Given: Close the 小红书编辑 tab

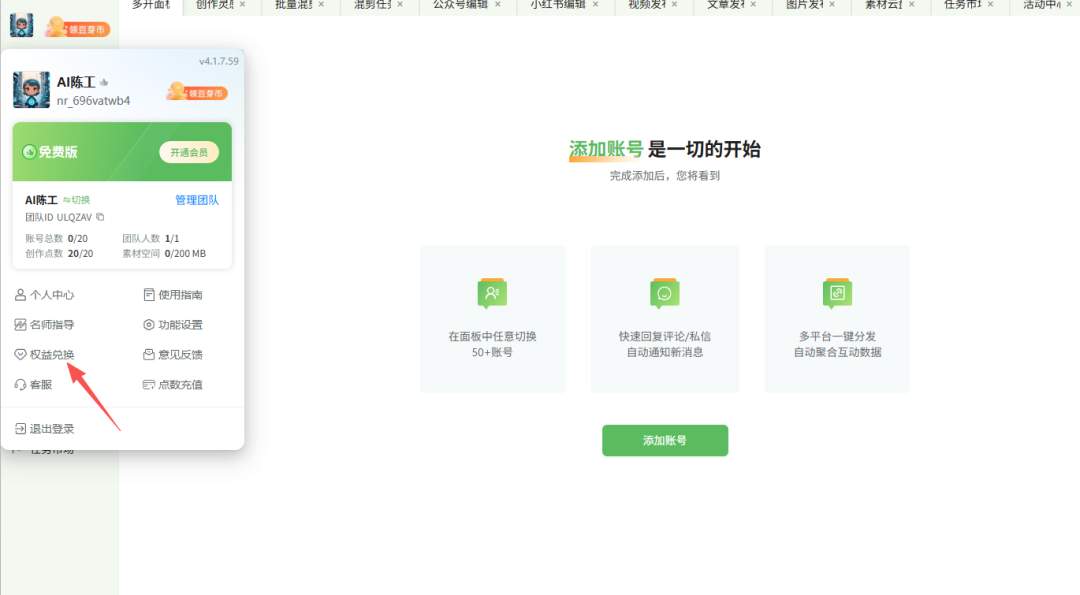Looking at the screenshot, I should (596, 4).
